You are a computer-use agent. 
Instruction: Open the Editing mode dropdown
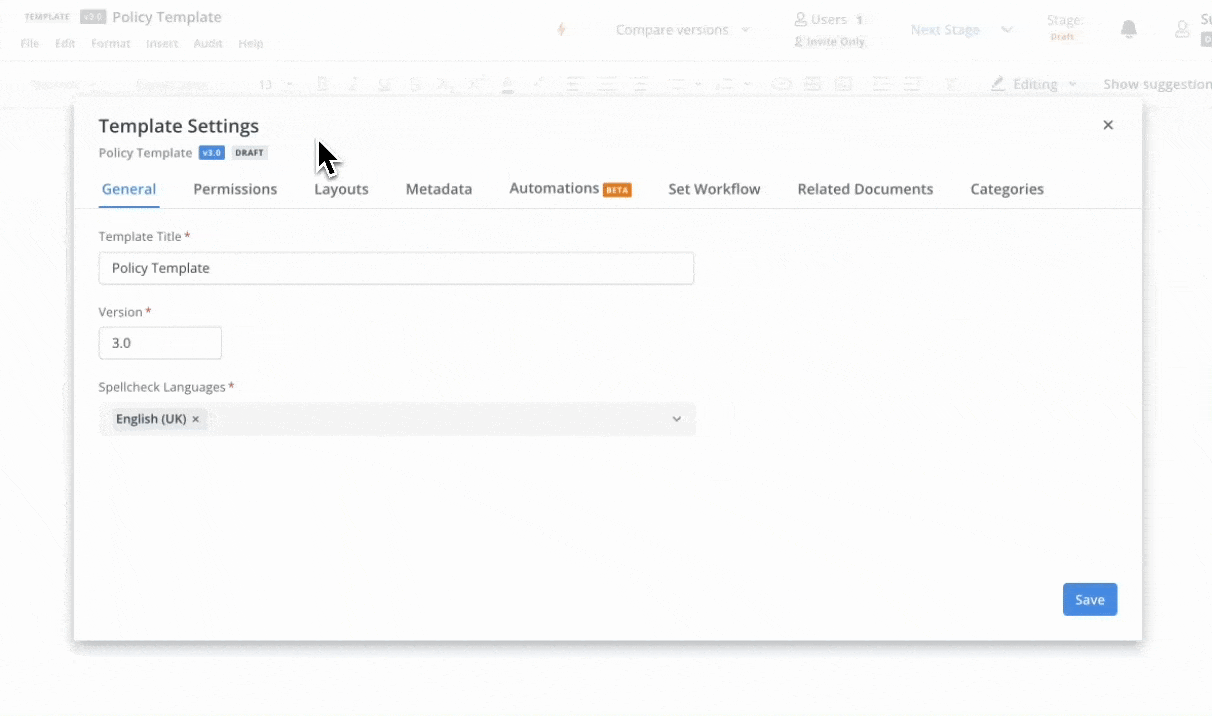coord(1034,84)
